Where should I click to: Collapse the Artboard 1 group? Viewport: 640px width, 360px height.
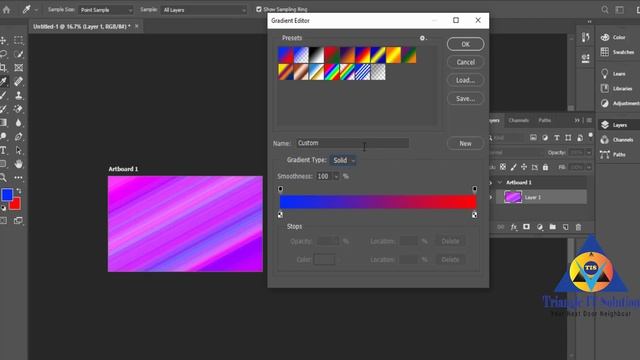tap(500, 182)
